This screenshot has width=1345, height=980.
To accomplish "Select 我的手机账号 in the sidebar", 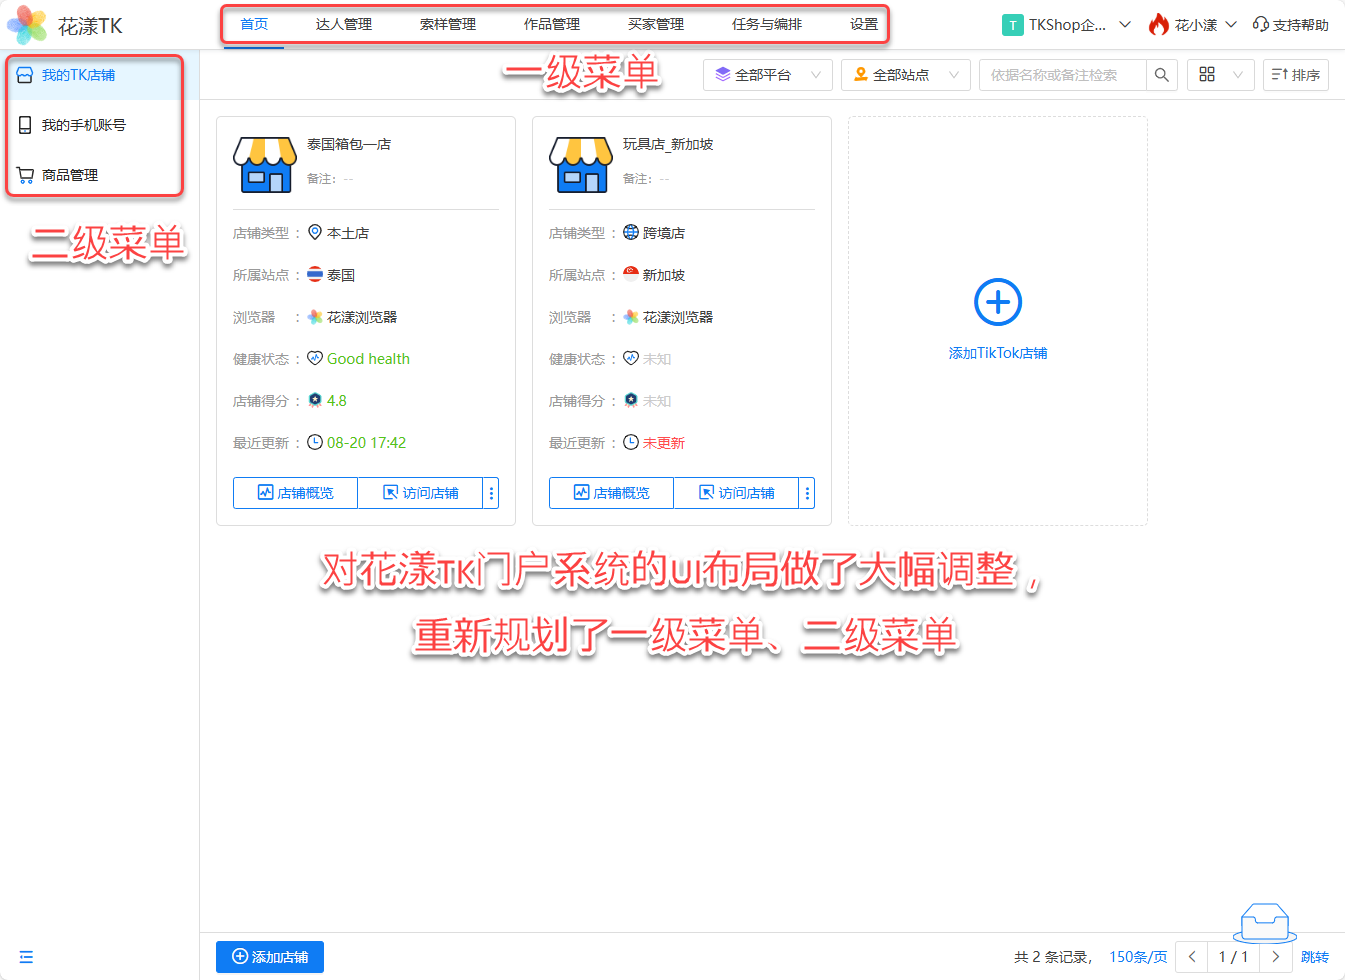I will pos(84,125).
